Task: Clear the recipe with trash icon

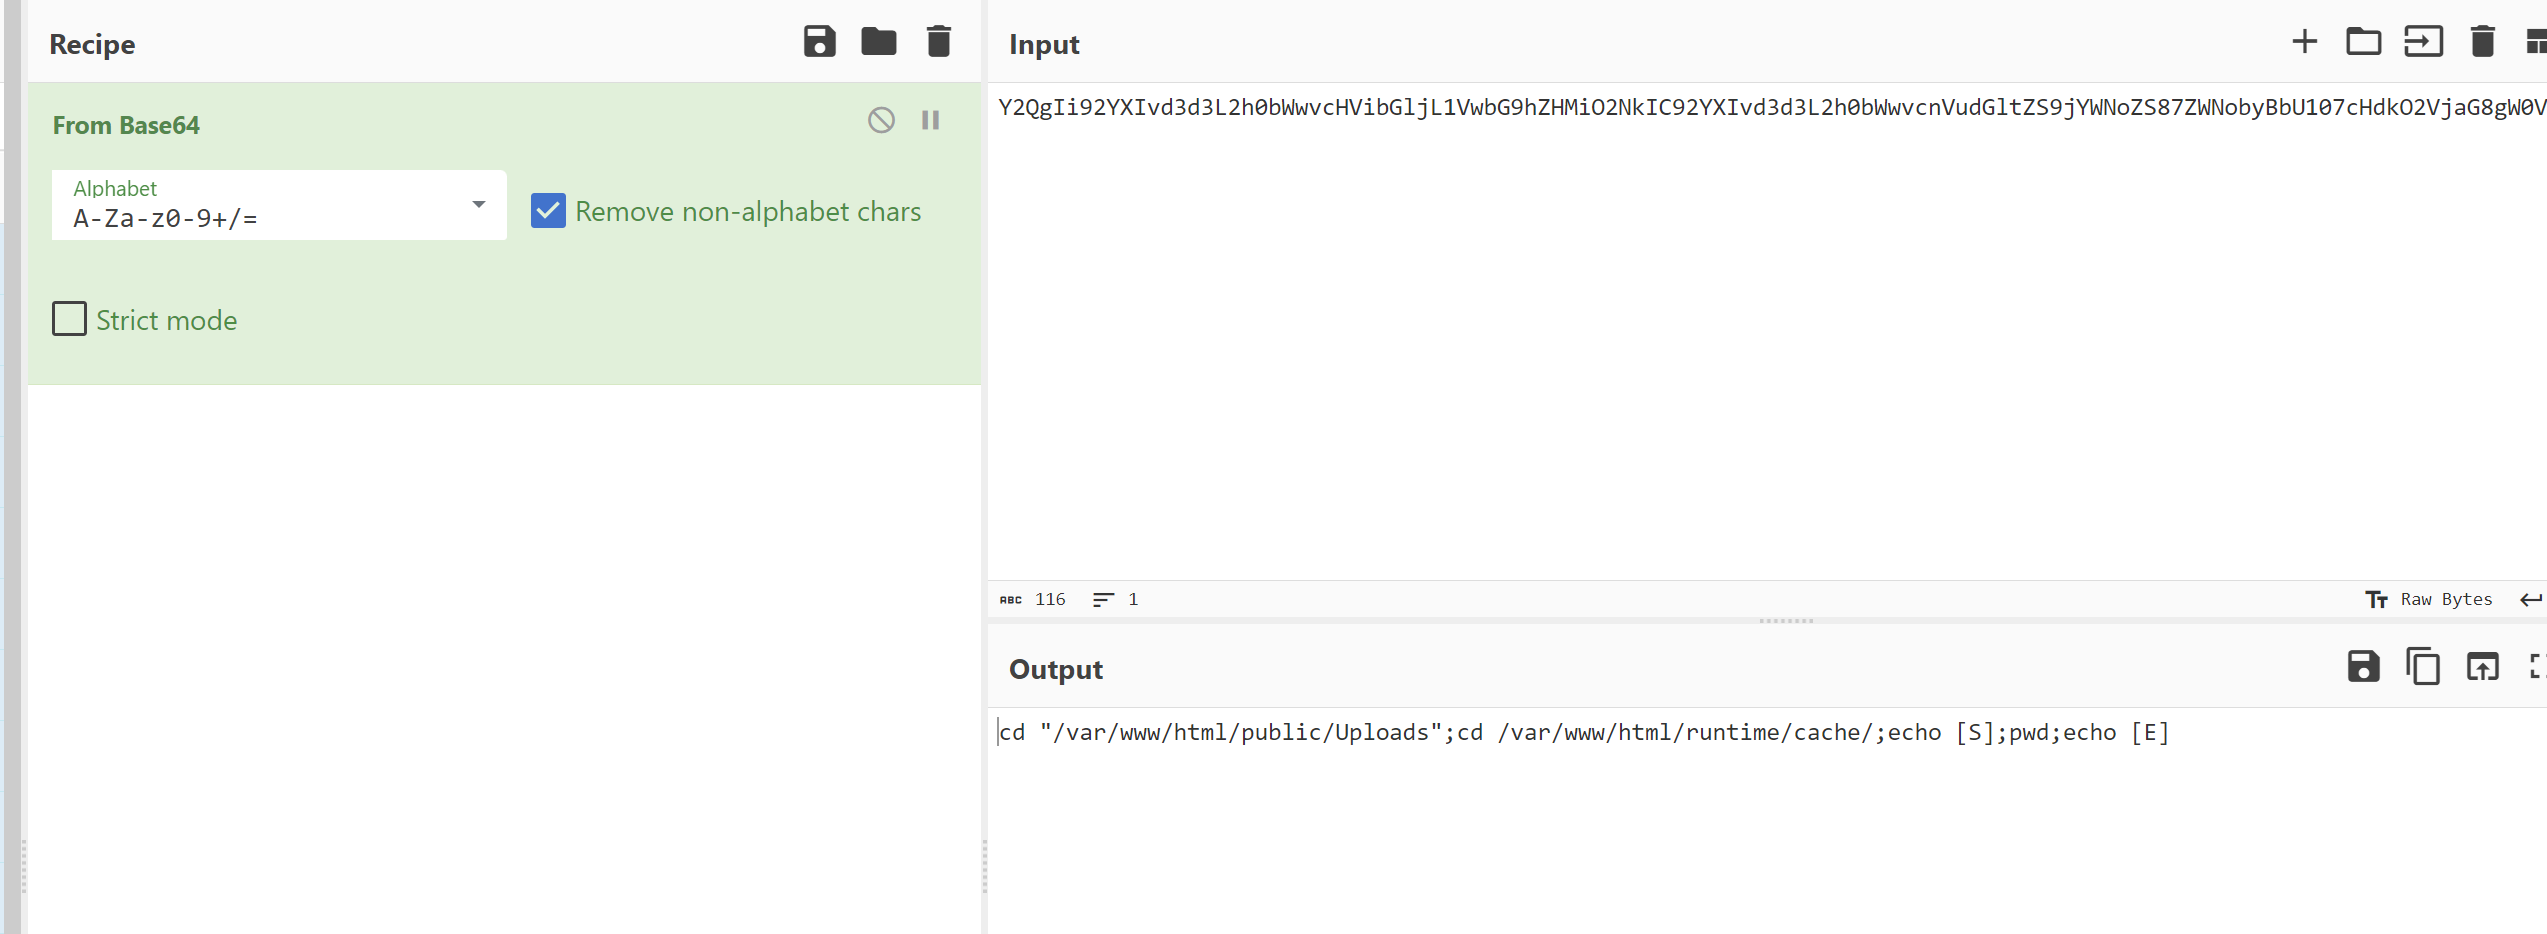Action: point(938,42)
